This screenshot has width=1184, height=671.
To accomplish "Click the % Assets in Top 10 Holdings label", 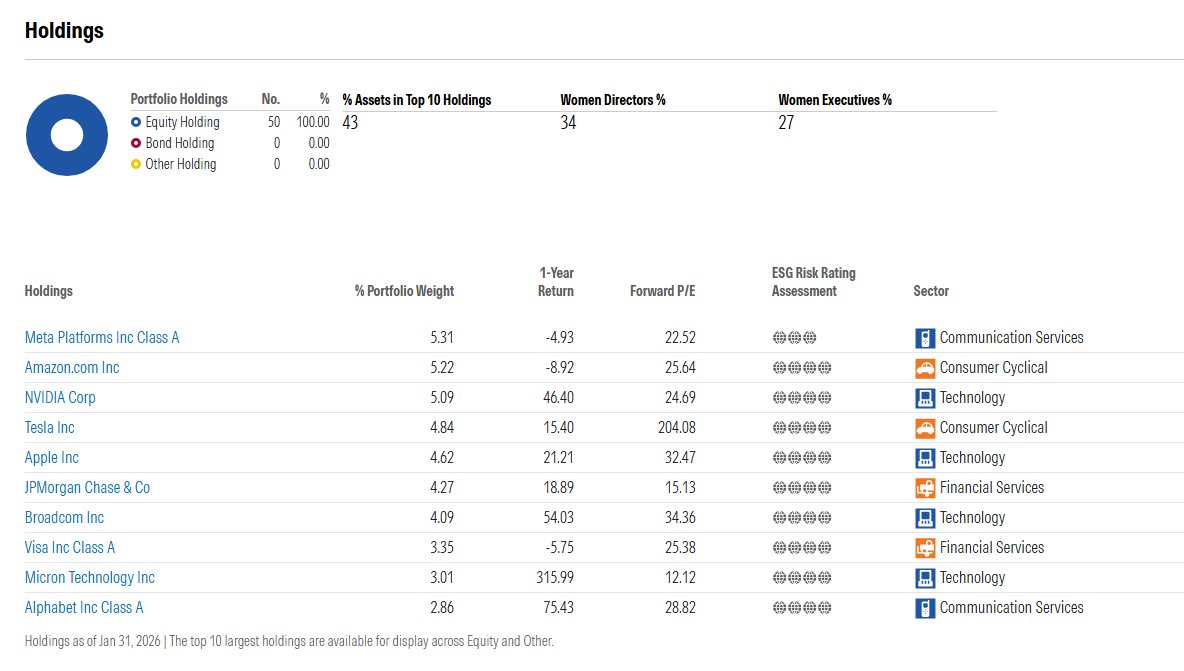I will click(417, 100).
